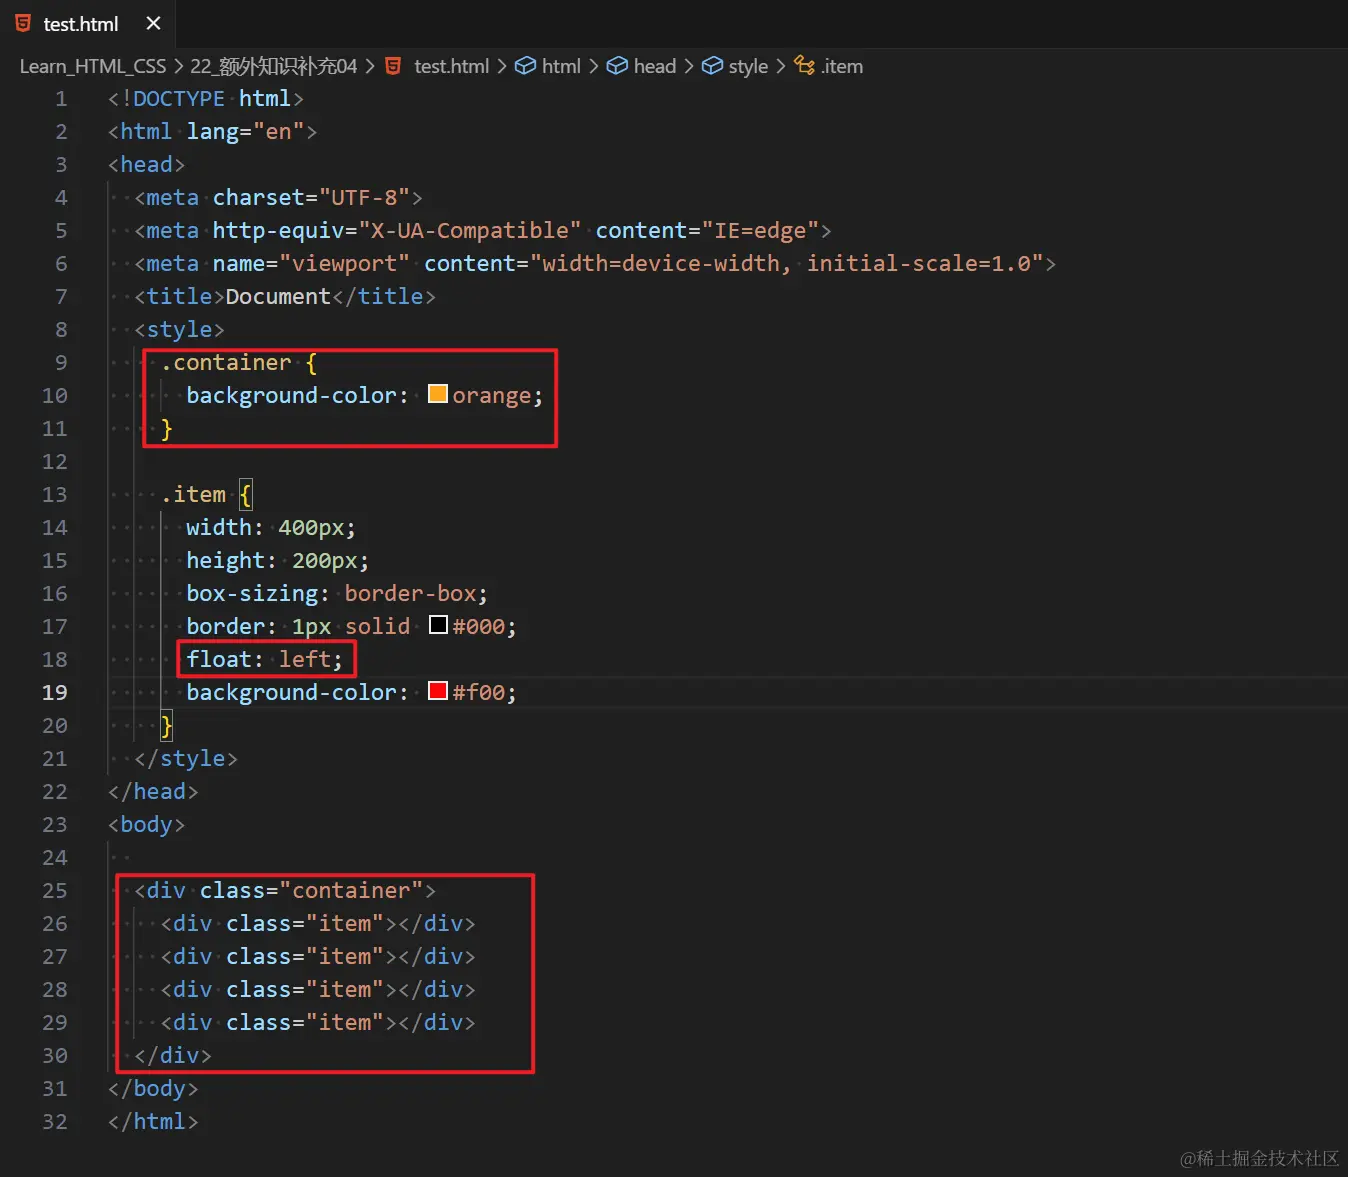Screen dimensions: 1348x1177
Task: Click div class="container" opening tag
Action: point(285,890)
